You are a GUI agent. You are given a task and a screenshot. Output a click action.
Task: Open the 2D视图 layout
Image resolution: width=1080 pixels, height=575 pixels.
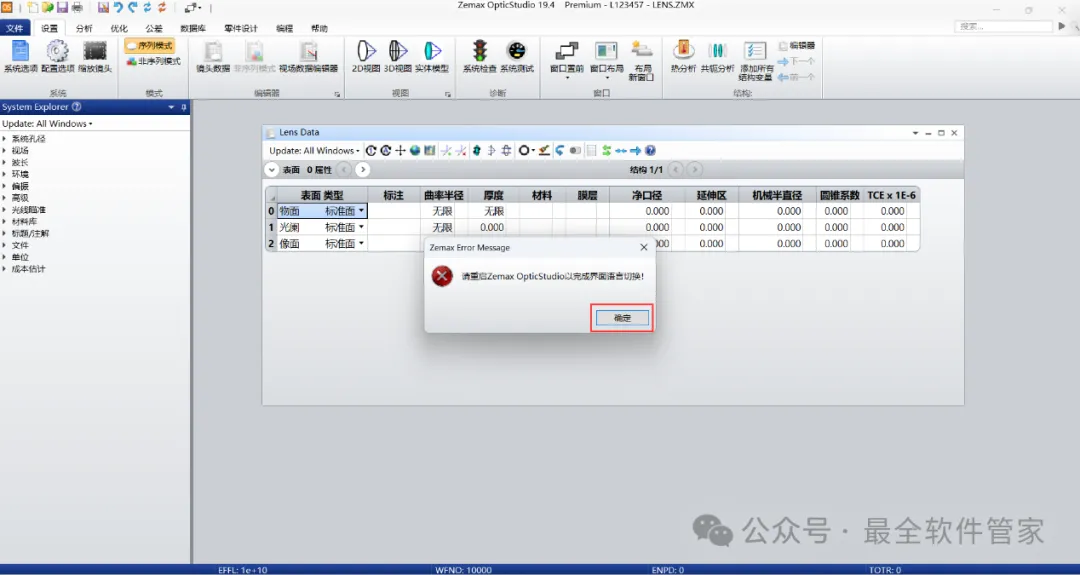coord(366,56)
